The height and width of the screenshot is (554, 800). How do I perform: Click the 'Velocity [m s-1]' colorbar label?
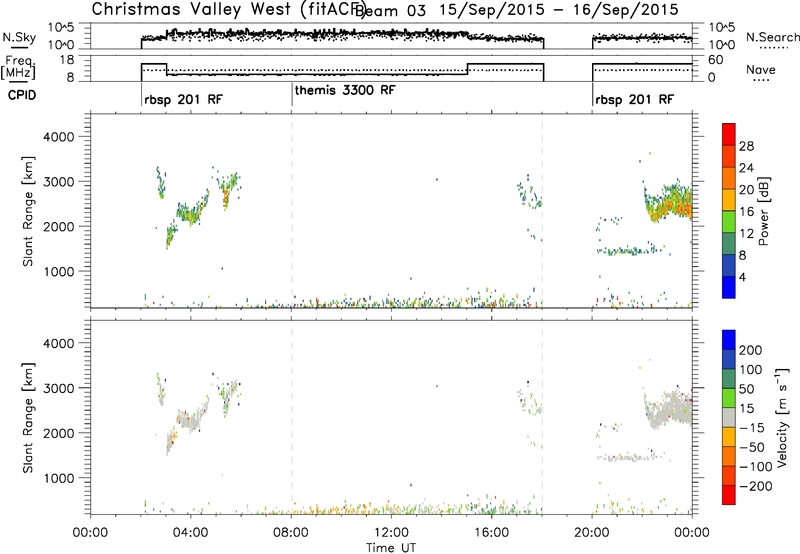click(x=781, y=417)
